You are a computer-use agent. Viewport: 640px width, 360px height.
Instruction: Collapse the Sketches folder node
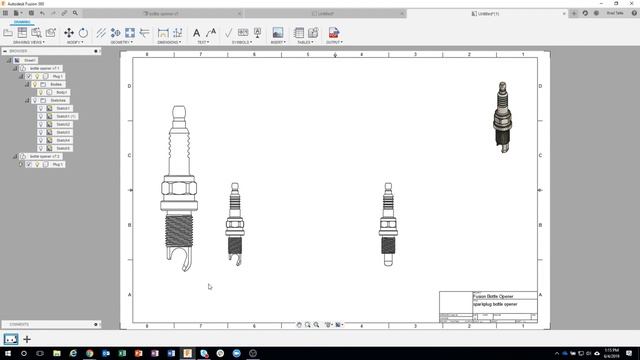(27, 100)
